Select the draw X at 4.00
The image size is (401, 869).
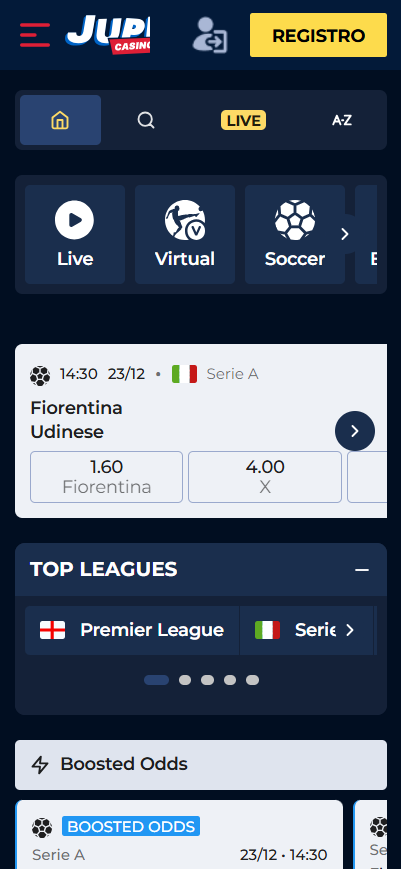(265, 477)
